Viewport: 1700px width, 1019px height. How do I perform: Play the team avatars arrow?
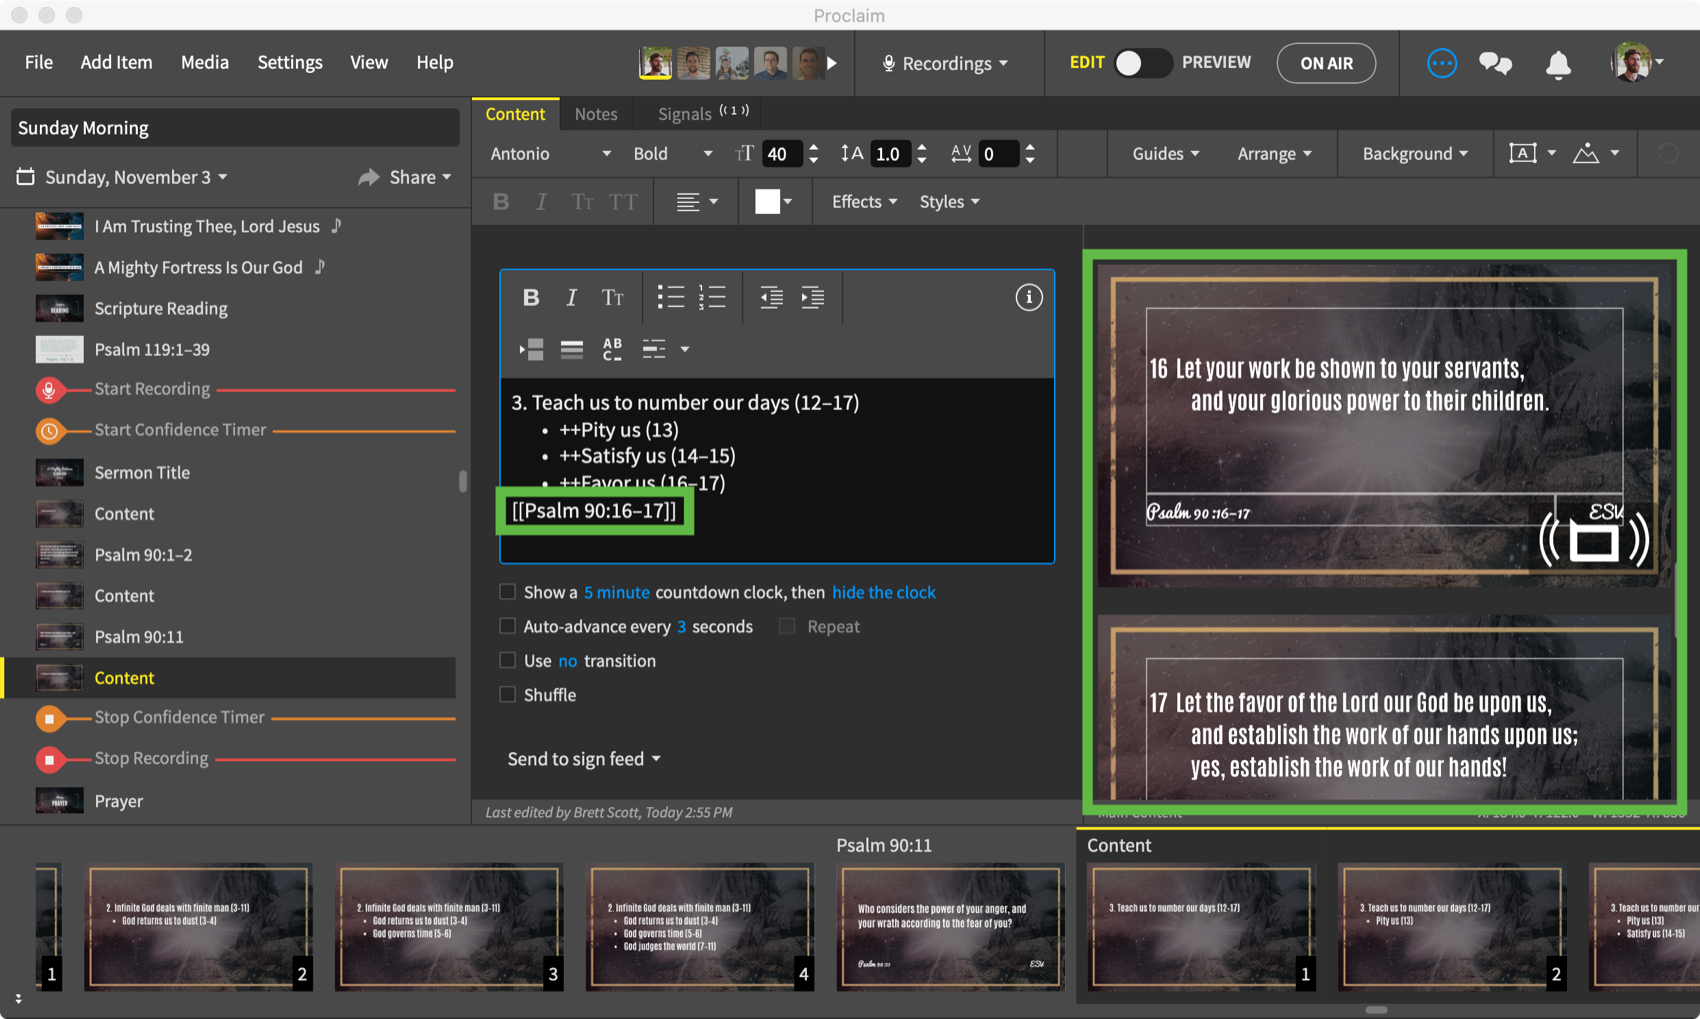click(832, 63)
